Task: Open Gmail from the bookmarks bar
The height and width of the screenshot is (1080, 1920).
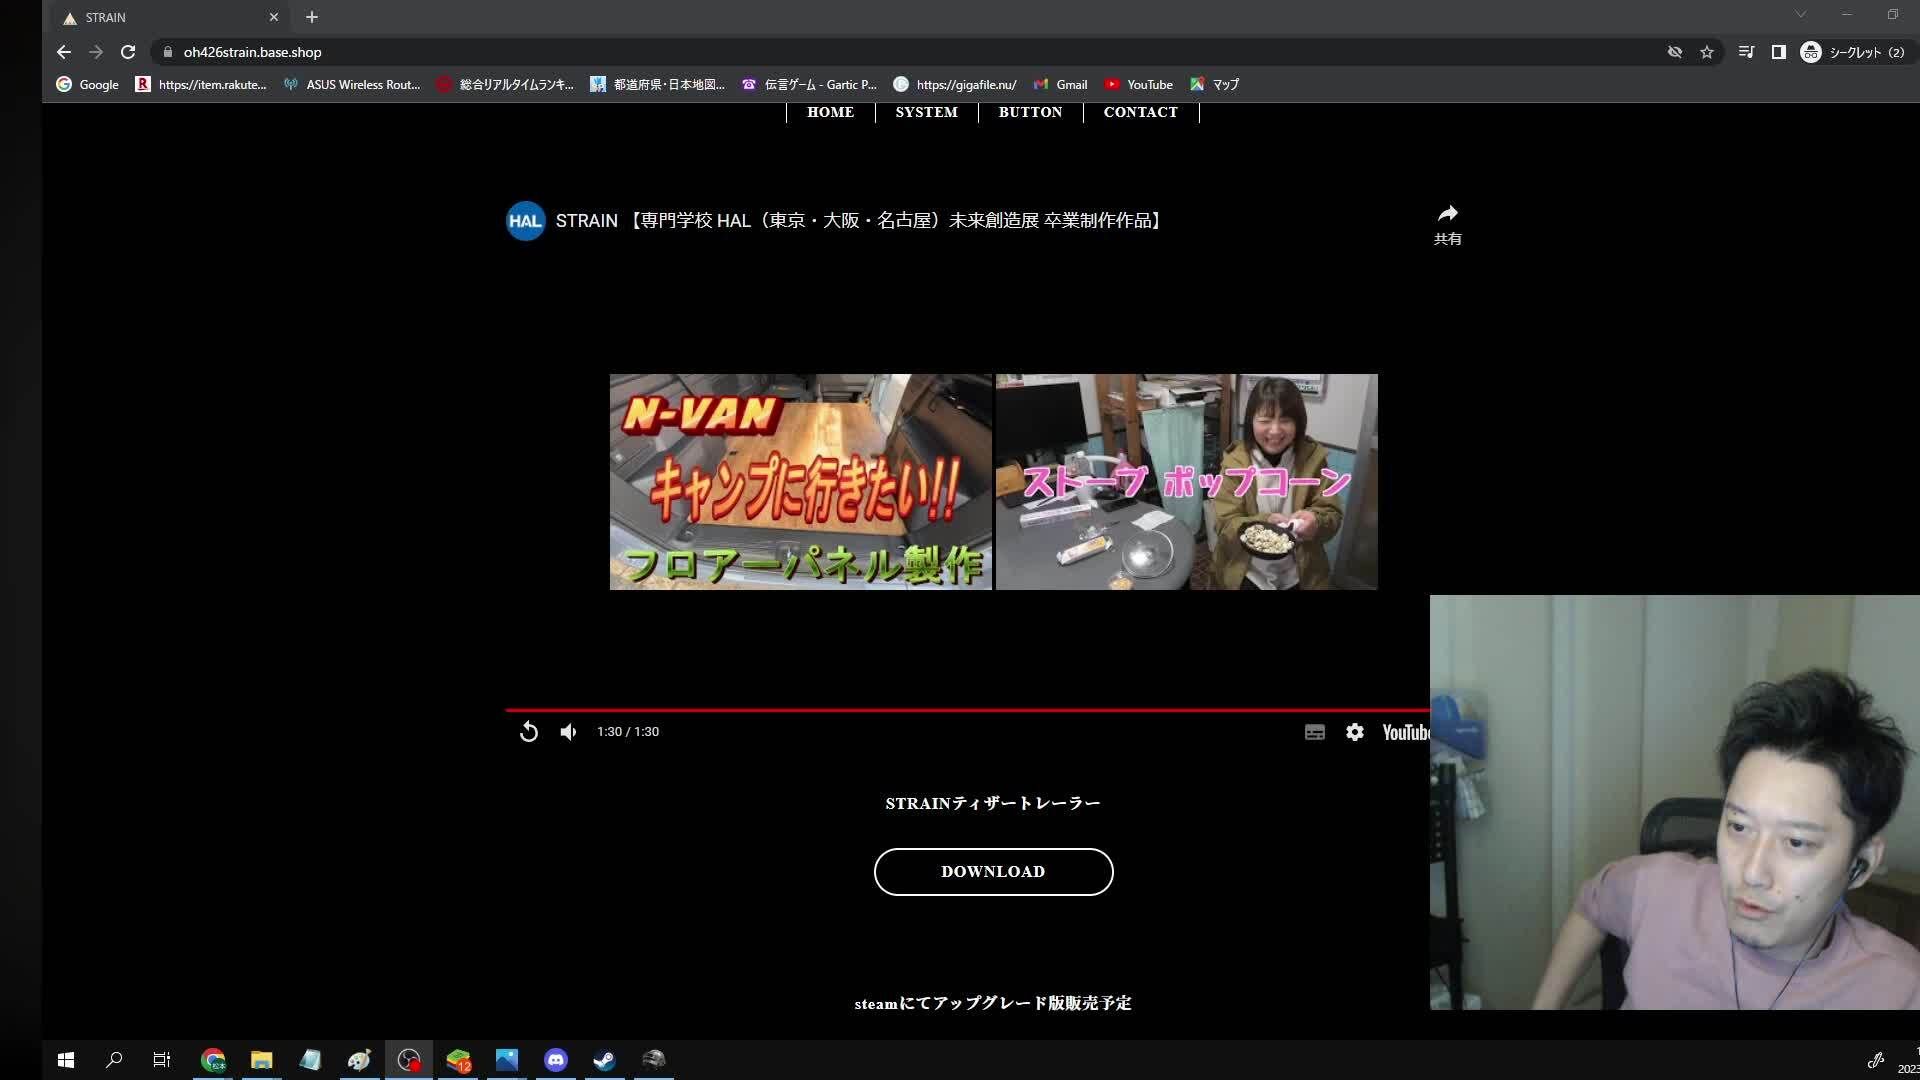Action: click(x=1060, y=85)
